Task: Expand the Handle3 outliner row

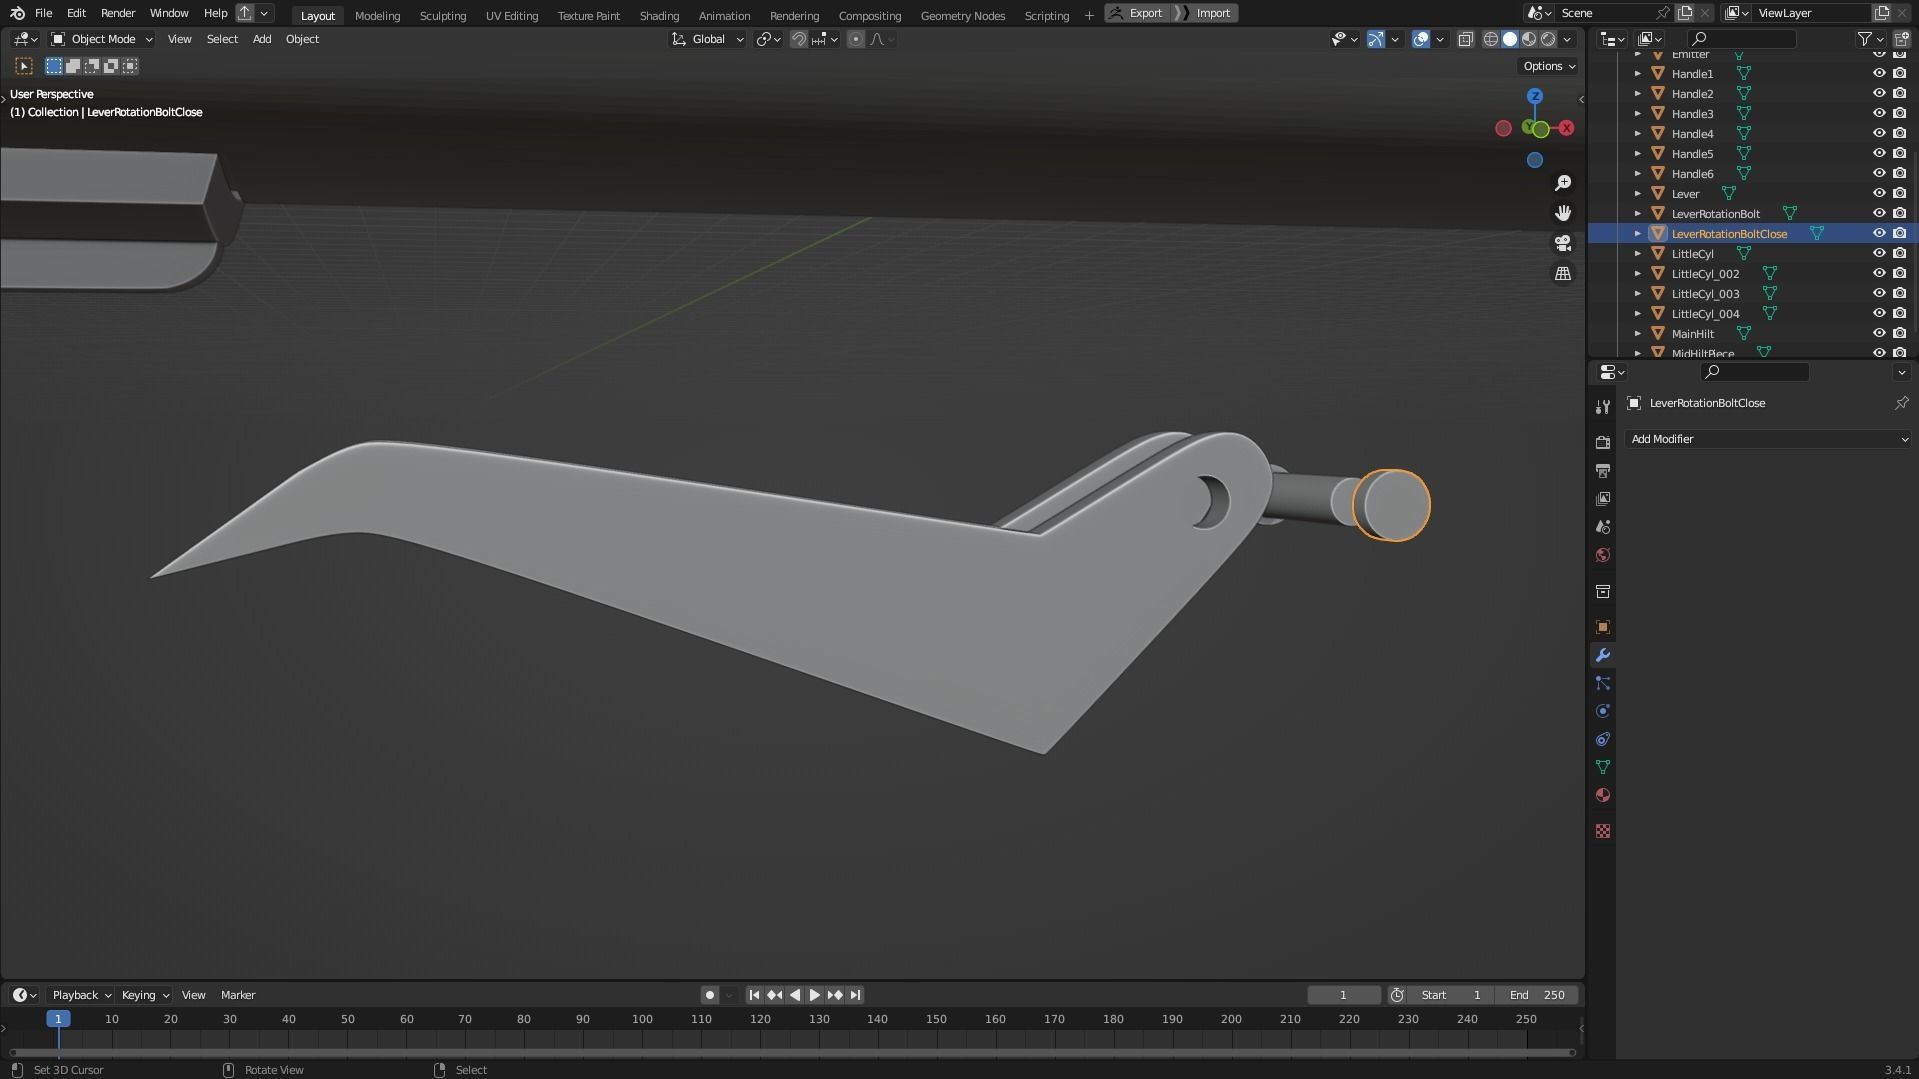Action: (x=1638, y=113)
